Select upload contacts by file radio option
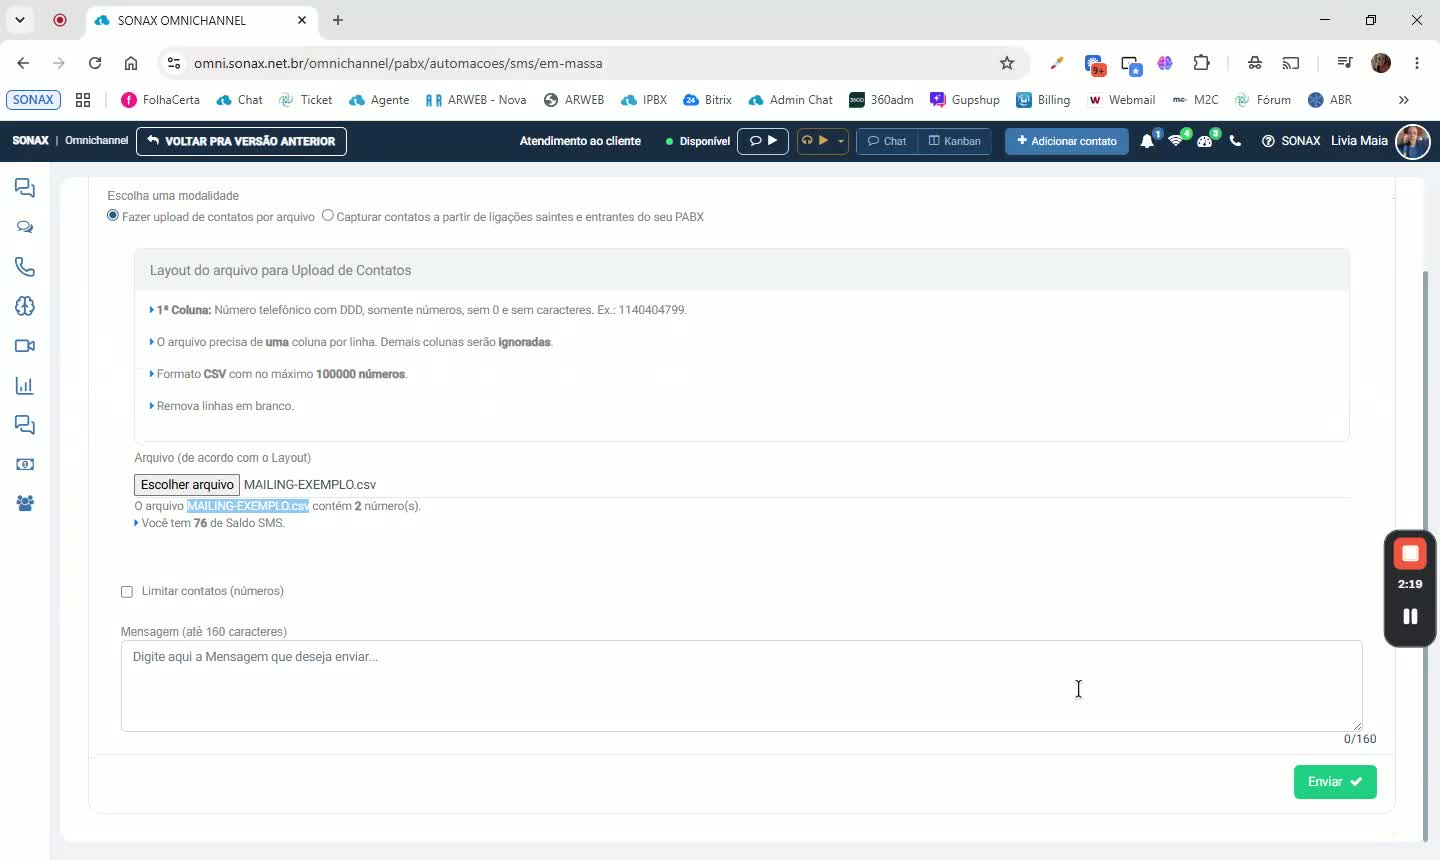 click(x=113, y=216)
